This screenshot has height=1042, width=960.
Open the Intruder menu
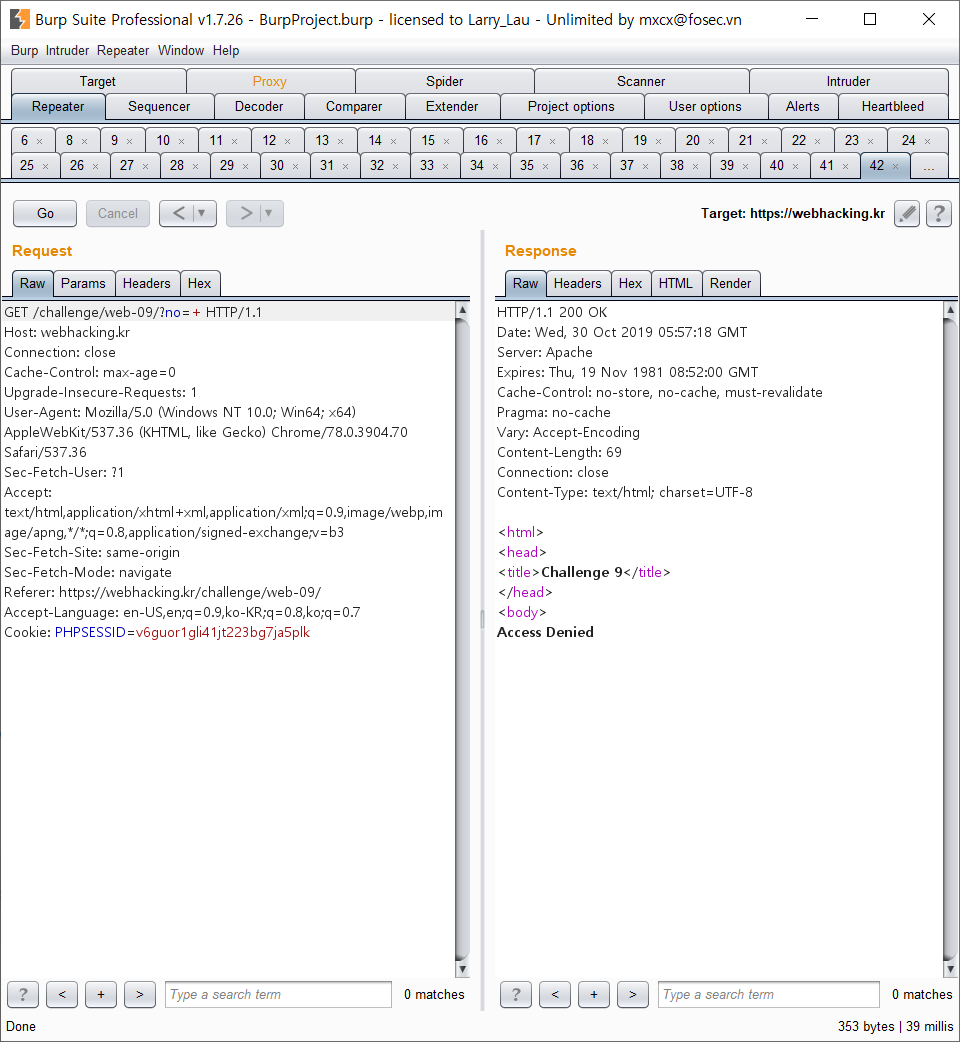click(x=67, y=51)
